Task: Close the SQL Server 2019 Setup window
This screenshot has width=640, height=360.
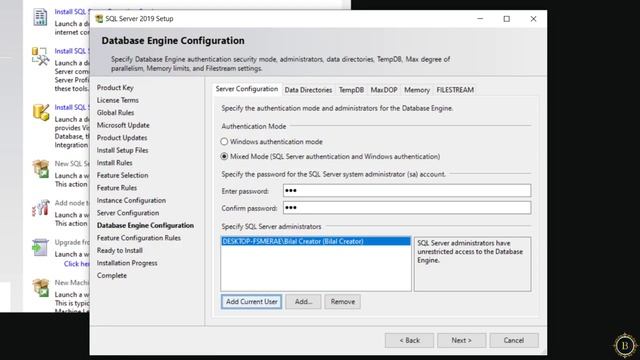Action: click(x=533, y=19)
